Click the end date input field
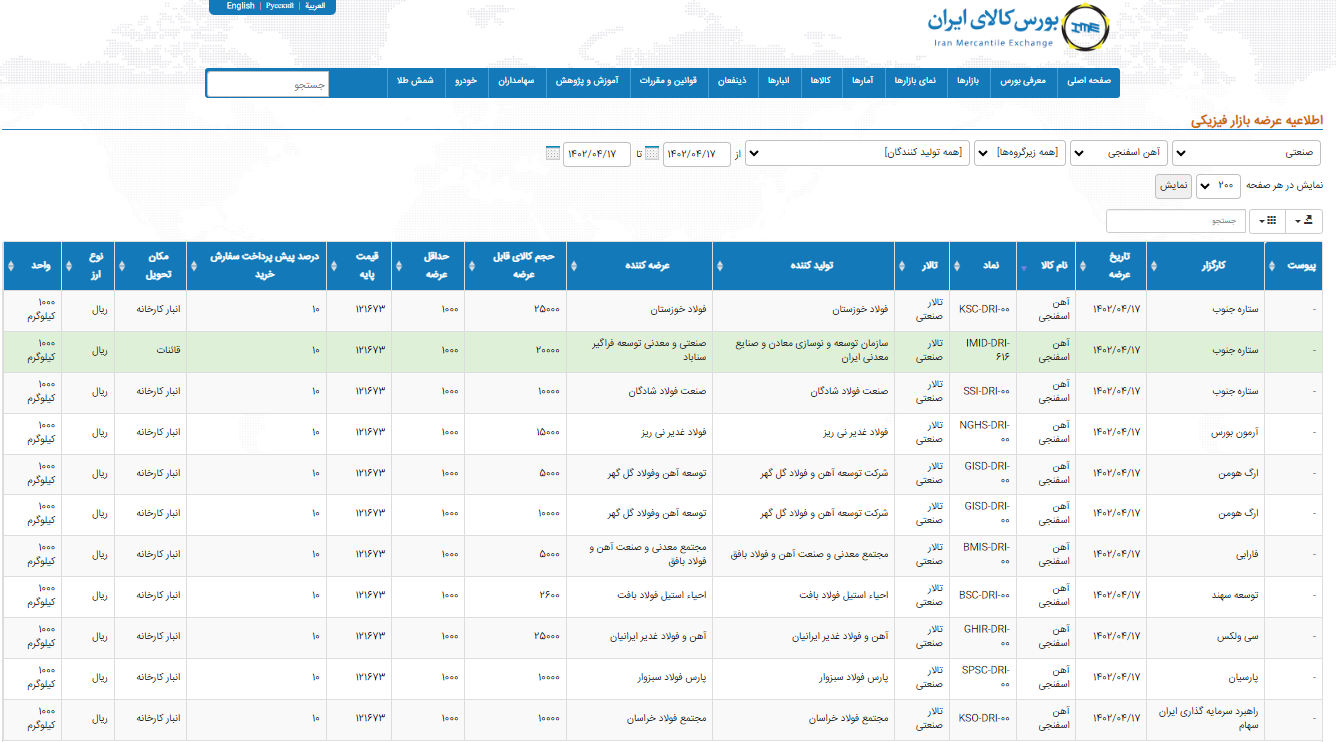1336x742 pixels. coord(597,154)
